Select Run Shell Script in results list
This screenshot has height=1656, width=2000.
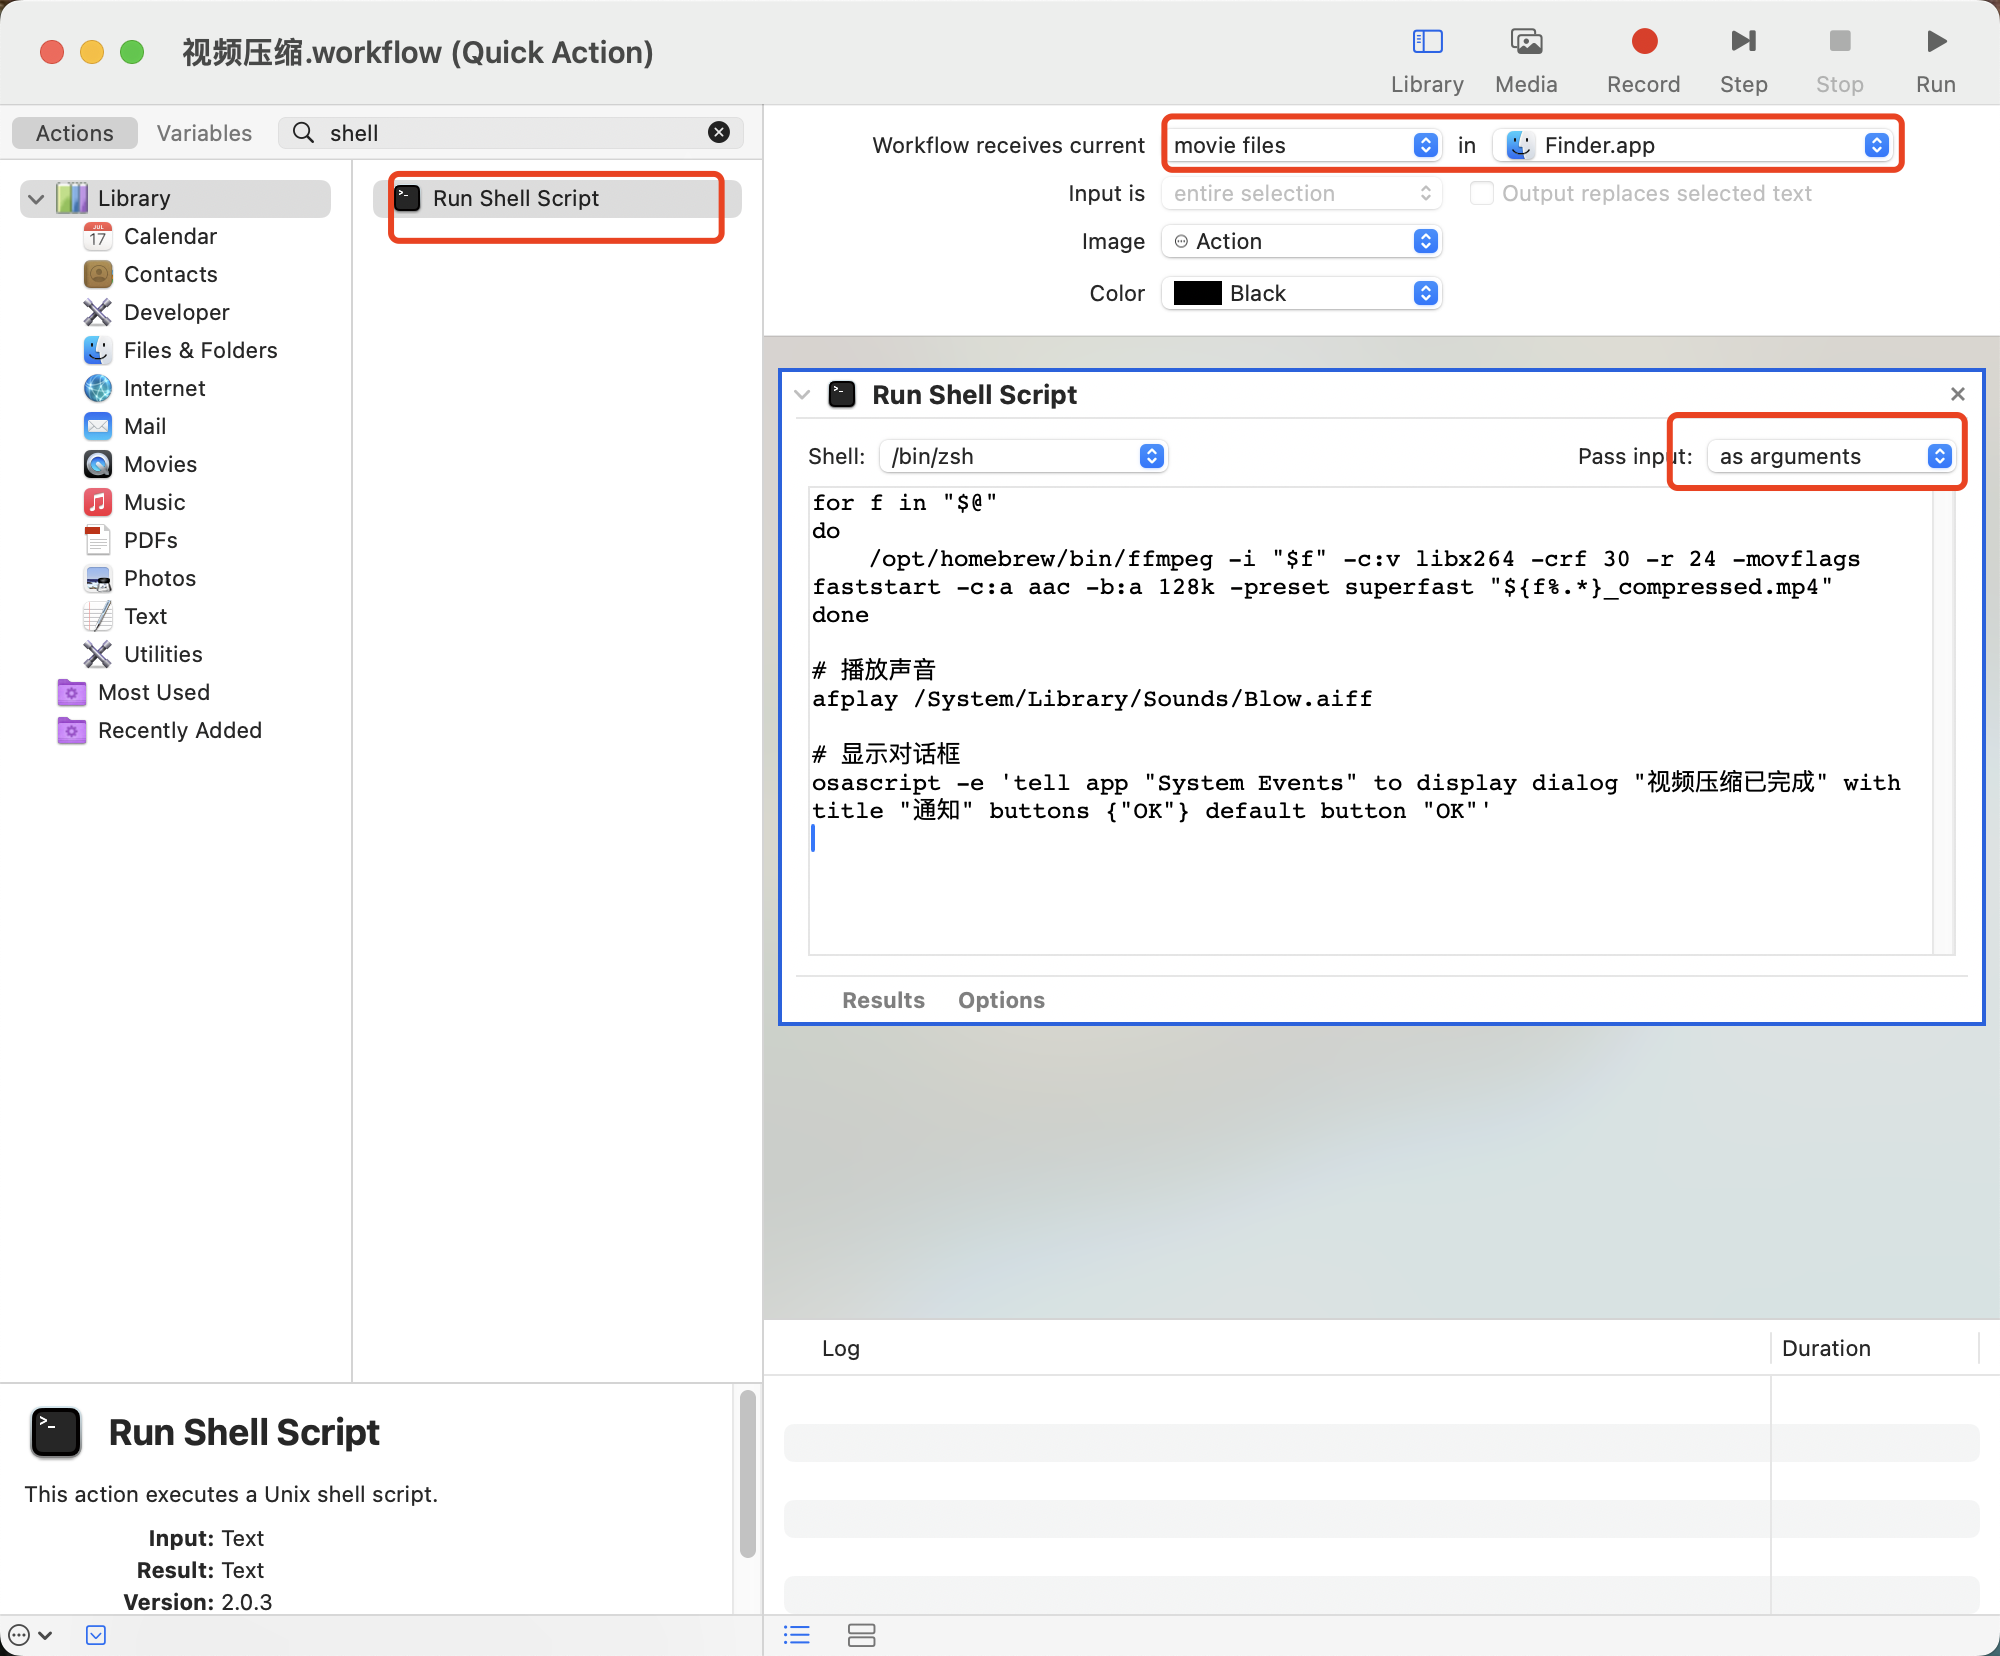557,198
